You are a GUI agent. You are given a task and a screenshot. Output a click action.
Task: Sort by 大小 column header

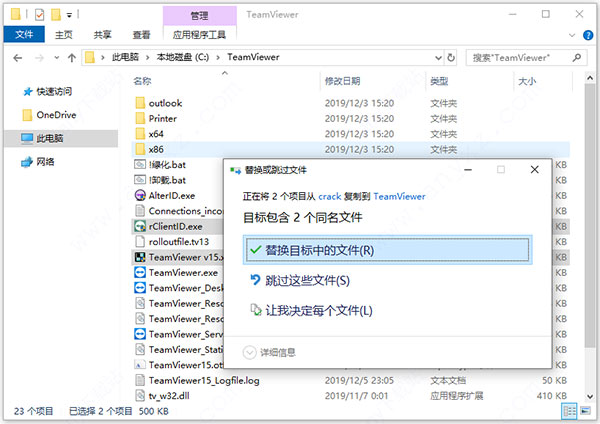pyautogui.click(x=527, y=81)
